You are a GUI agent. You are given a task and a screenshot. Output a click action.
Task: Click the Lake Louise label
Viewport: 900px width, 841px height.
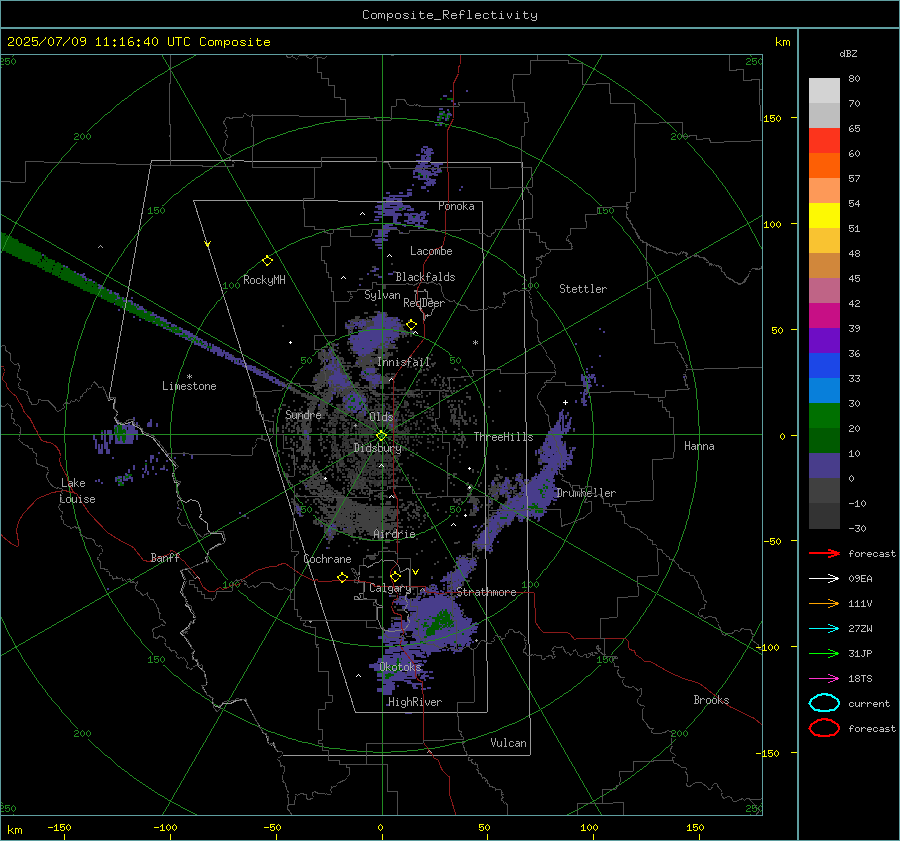78,491
